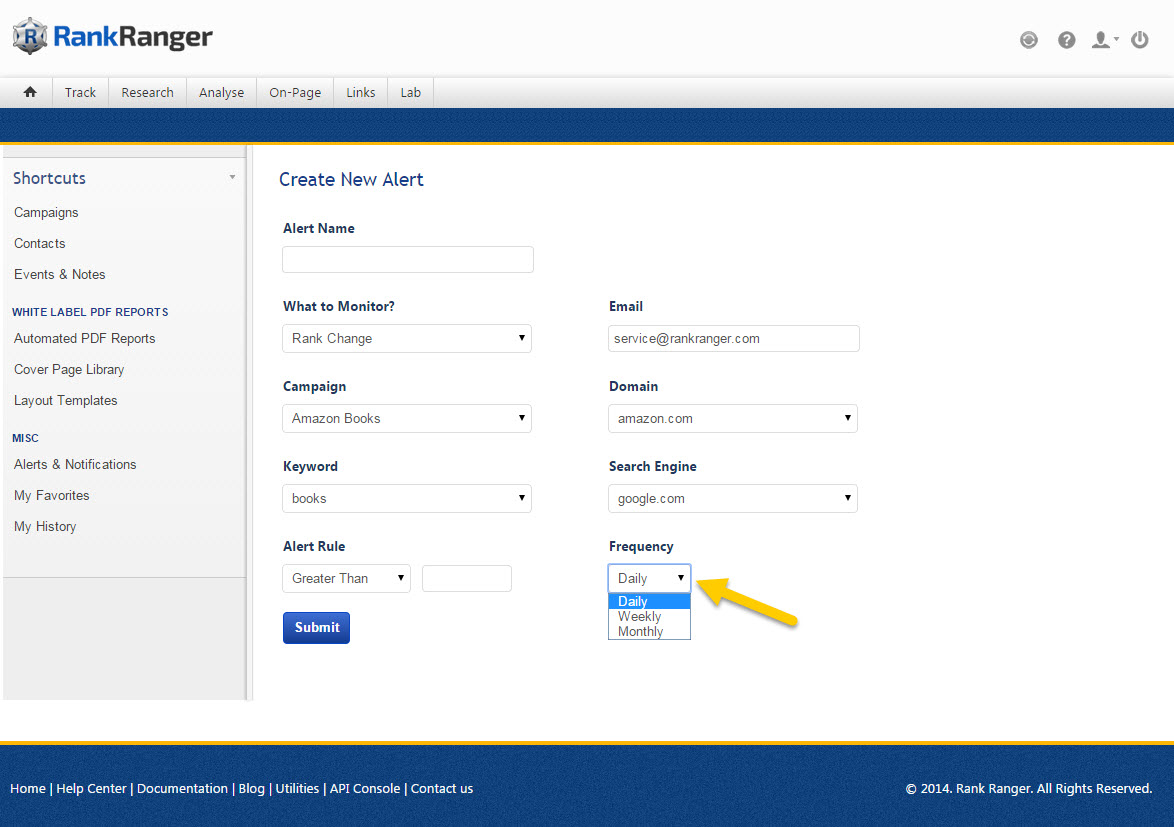This screenshot has width=1174, height=827.
Task: Submit the new alert form
Action: [316, 627]
